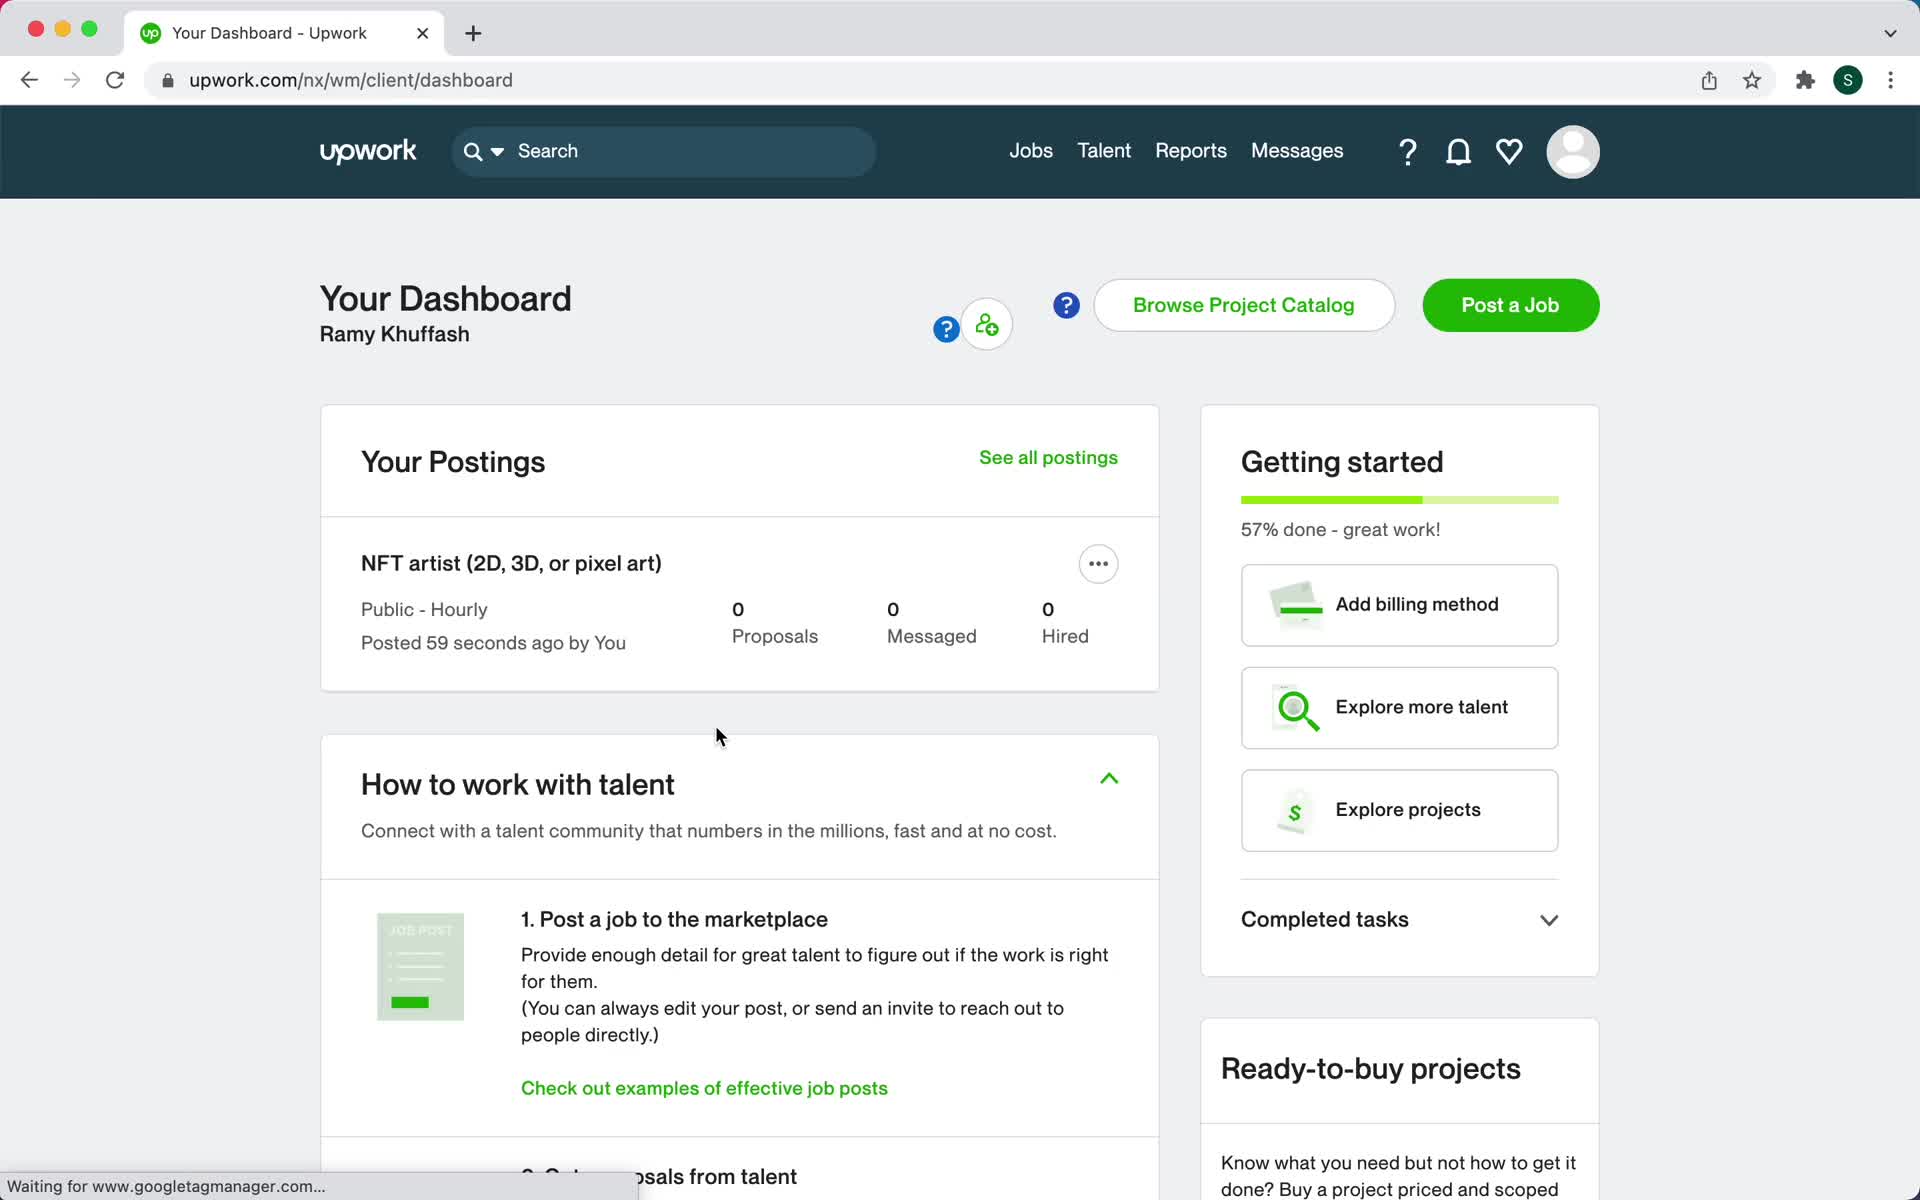Screen dimensions: 1920x1200
Task: Open the user profile avatar icon
Action: (1572, 151)
